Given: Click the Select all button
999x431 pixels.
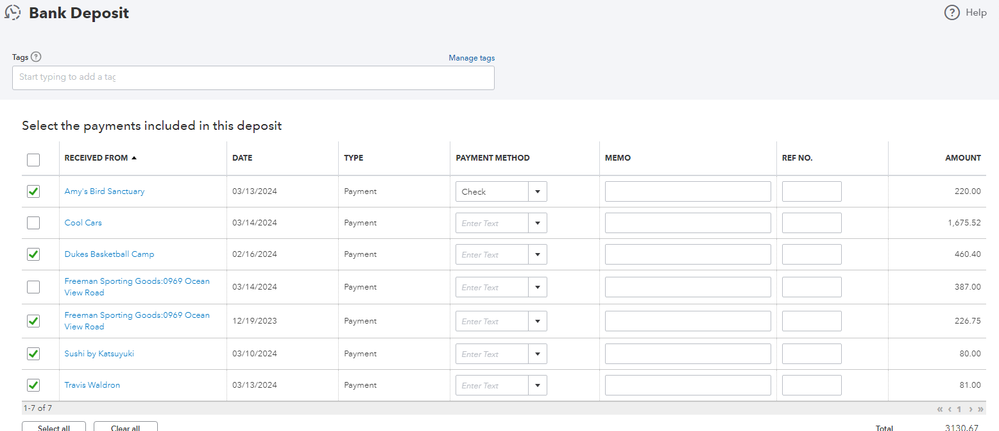Looking at the screenshot, I should pos(54,428).
